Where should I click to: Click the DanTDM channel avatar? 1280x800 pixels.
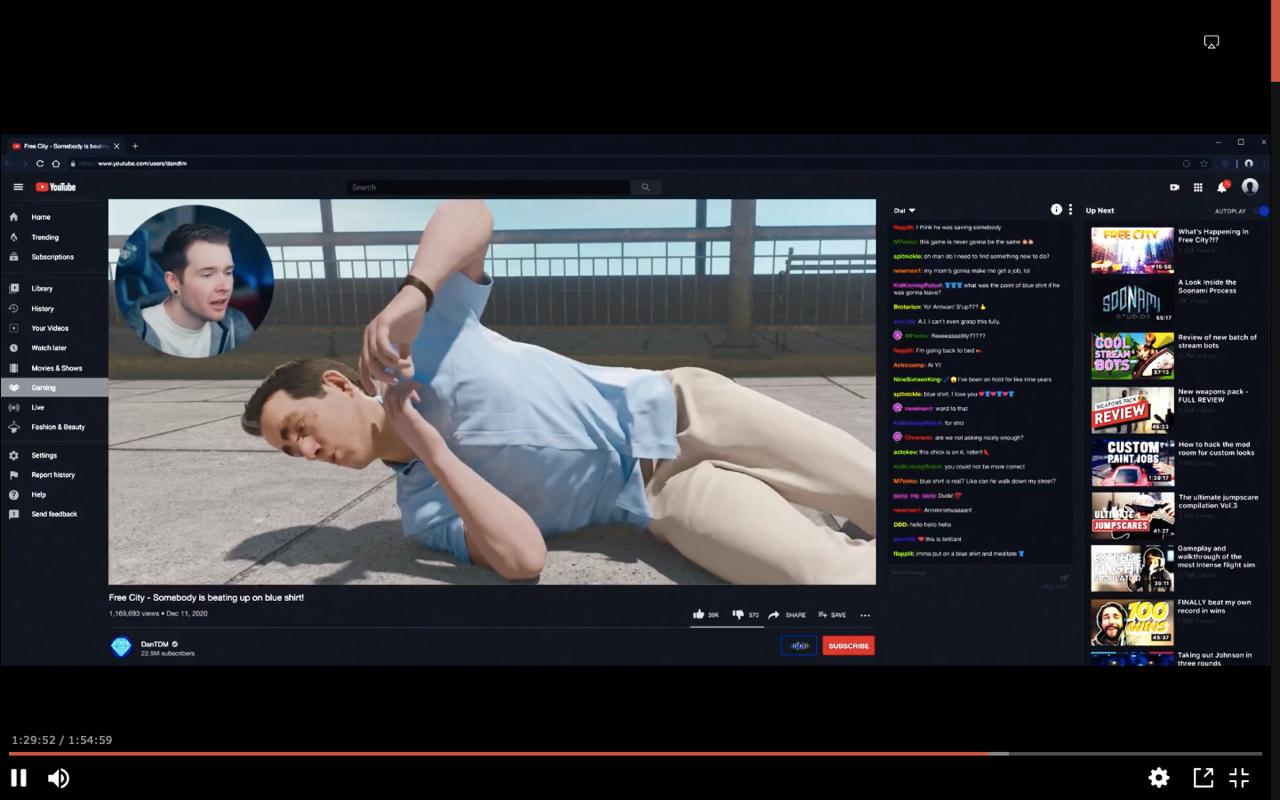(121, 647)
